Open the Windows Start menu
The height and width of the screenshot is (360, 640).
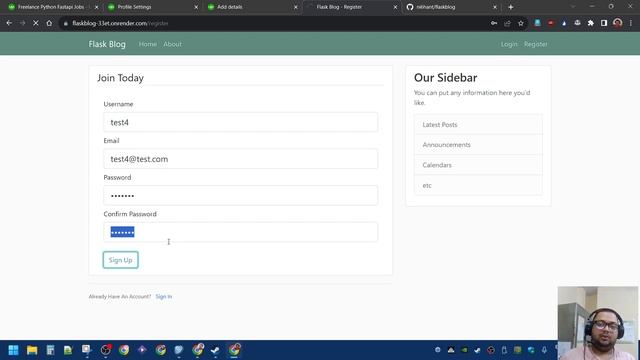pyautogui.click(x=13, y=350)
